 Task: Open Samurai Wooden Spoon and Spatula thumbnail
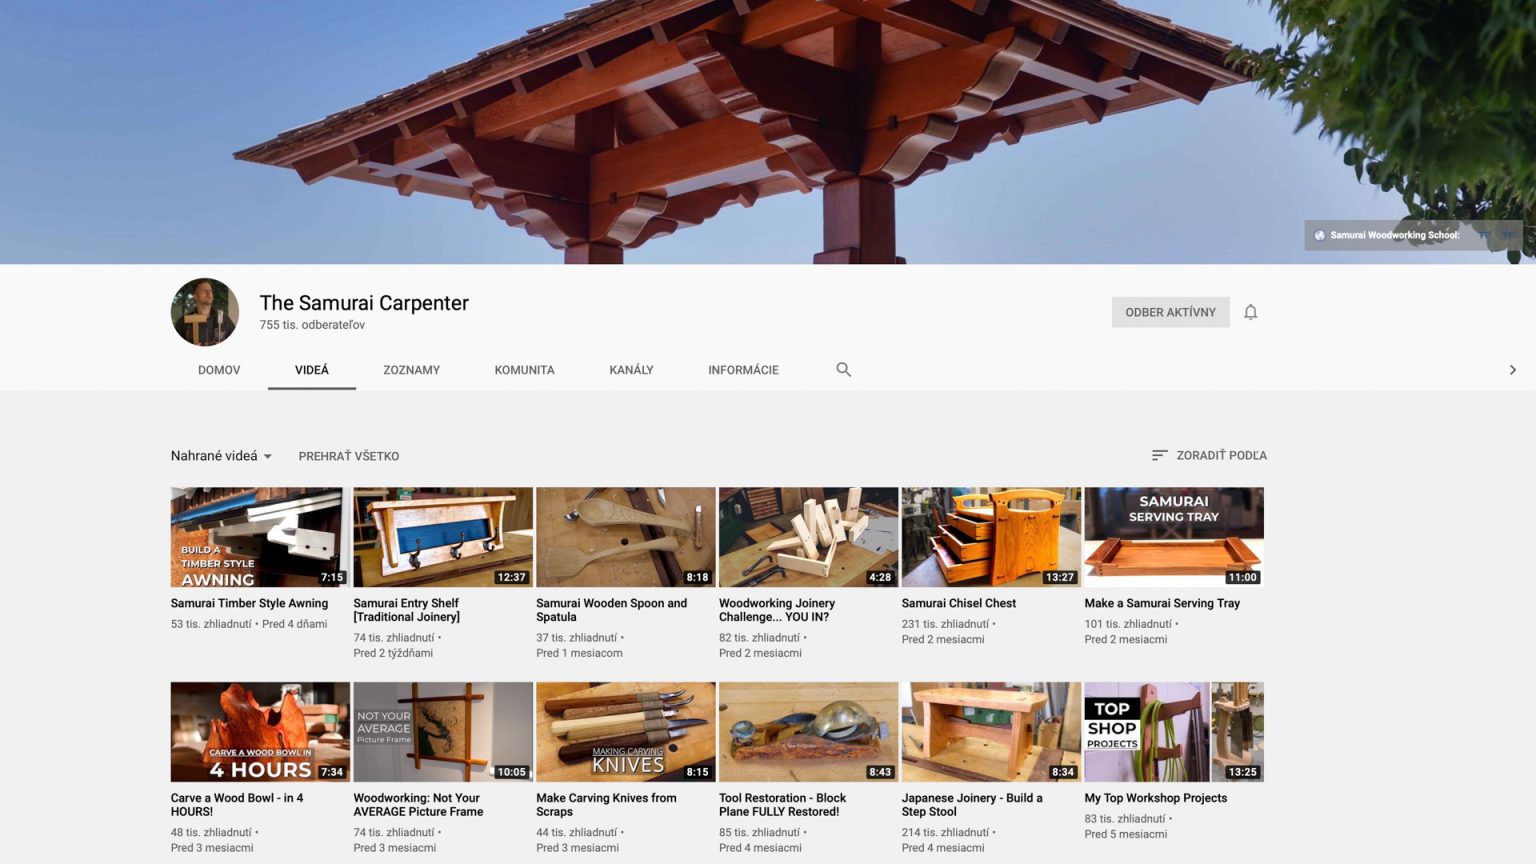(626, 537)
